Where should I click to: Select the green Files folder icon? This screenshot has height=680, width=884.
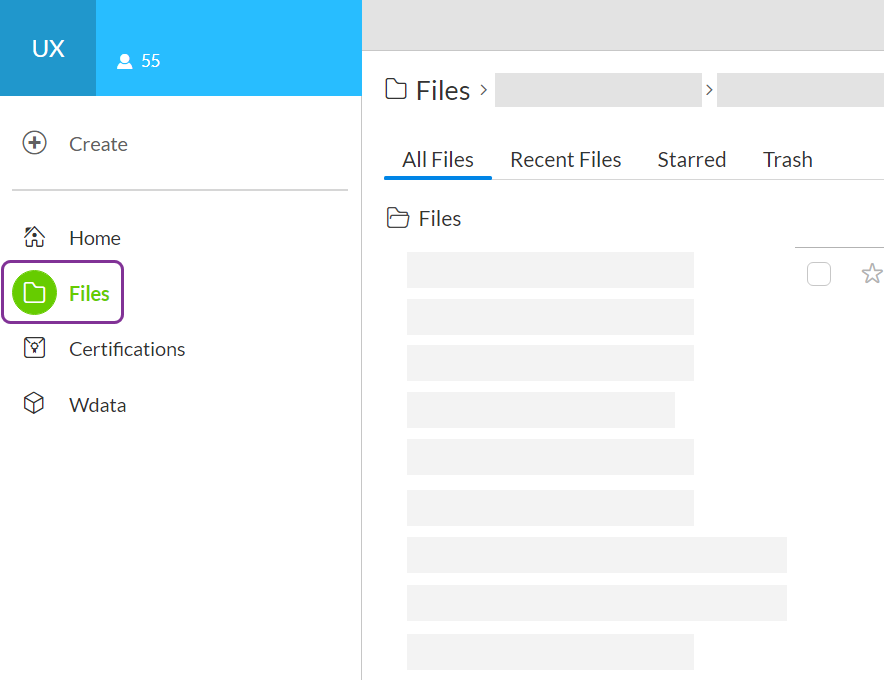[34, 293]
